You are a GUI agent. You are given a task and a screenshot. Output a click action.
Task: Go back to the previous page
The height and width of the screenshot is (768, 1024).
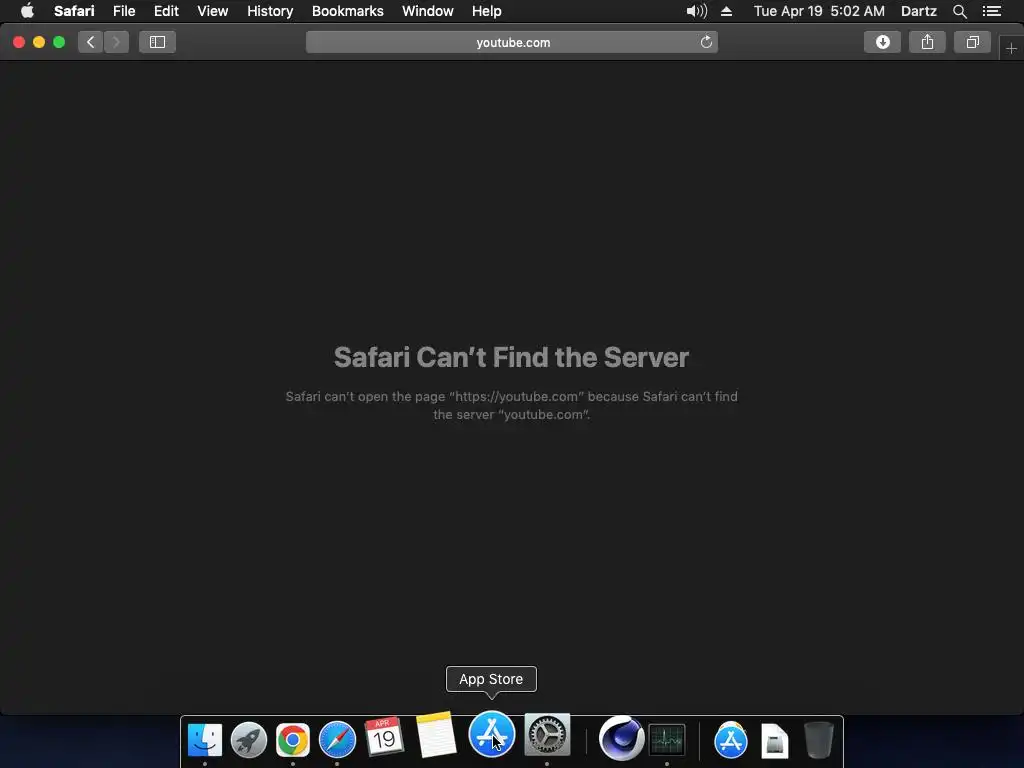pos(91,42)
